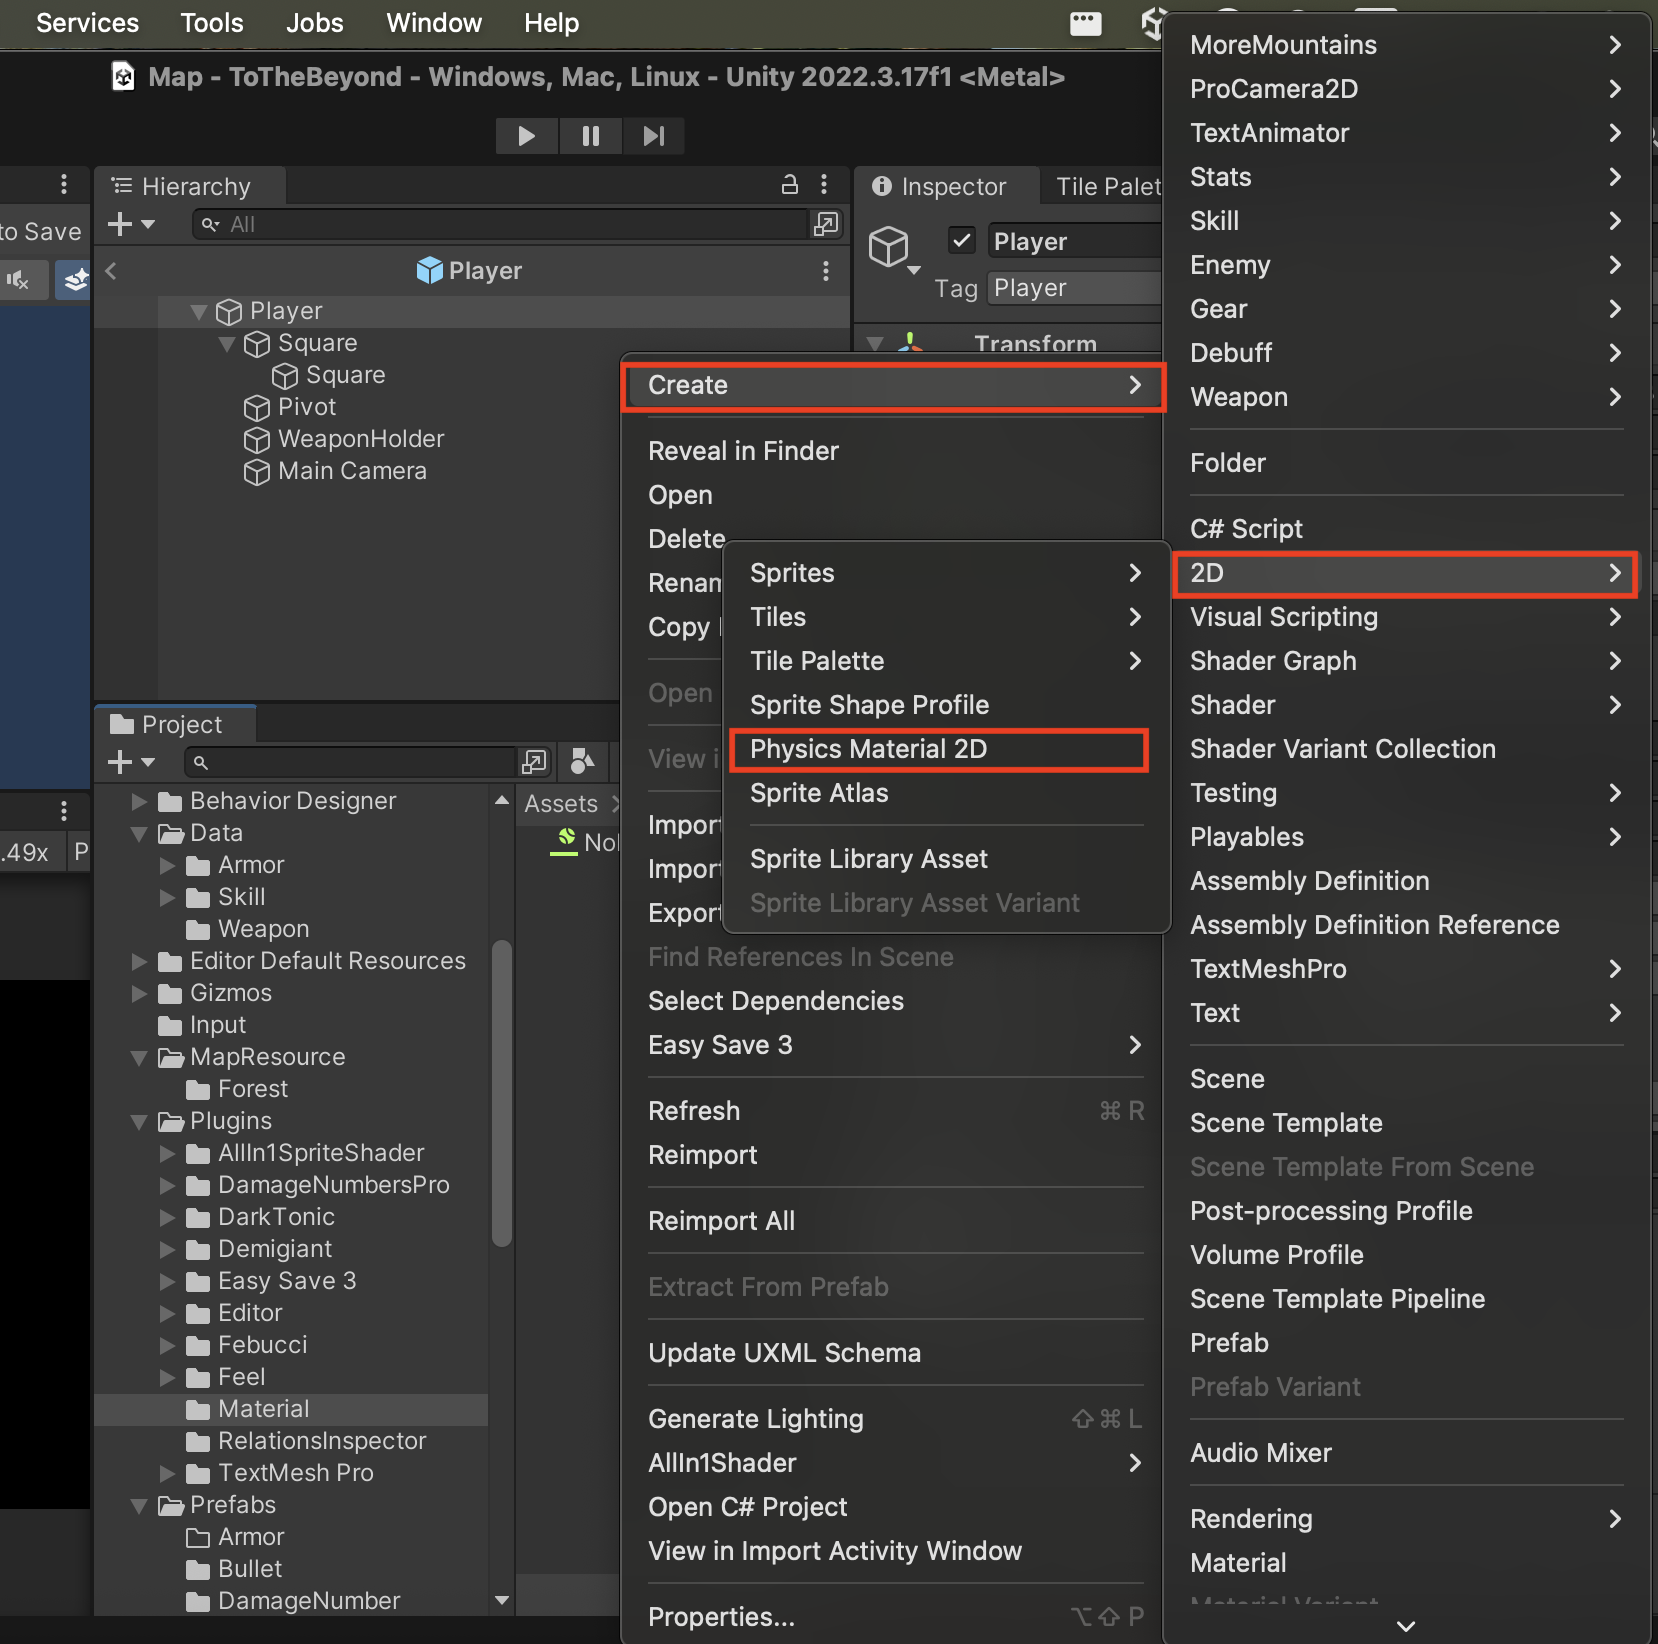The height and width of the screenshot is (1644, 1658).
Task: Open the Tile Palette submenu
Action: (947, 661)
